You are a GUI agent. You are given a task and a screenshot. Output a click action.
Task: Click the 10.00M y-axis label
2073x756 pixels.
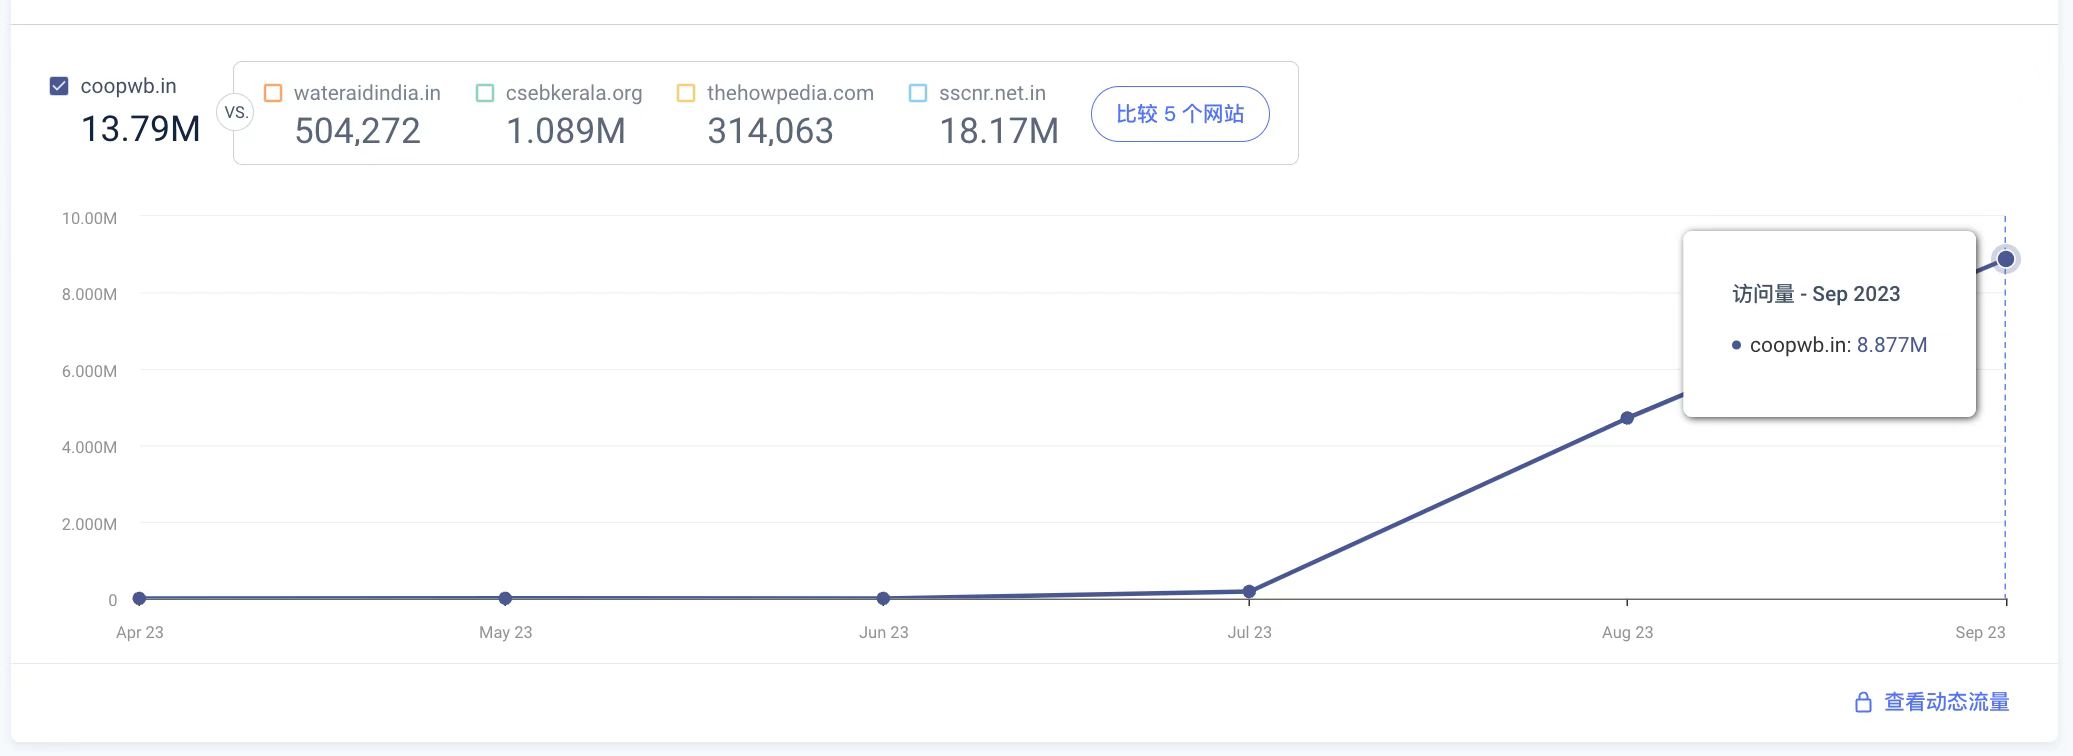pos(89,218)
